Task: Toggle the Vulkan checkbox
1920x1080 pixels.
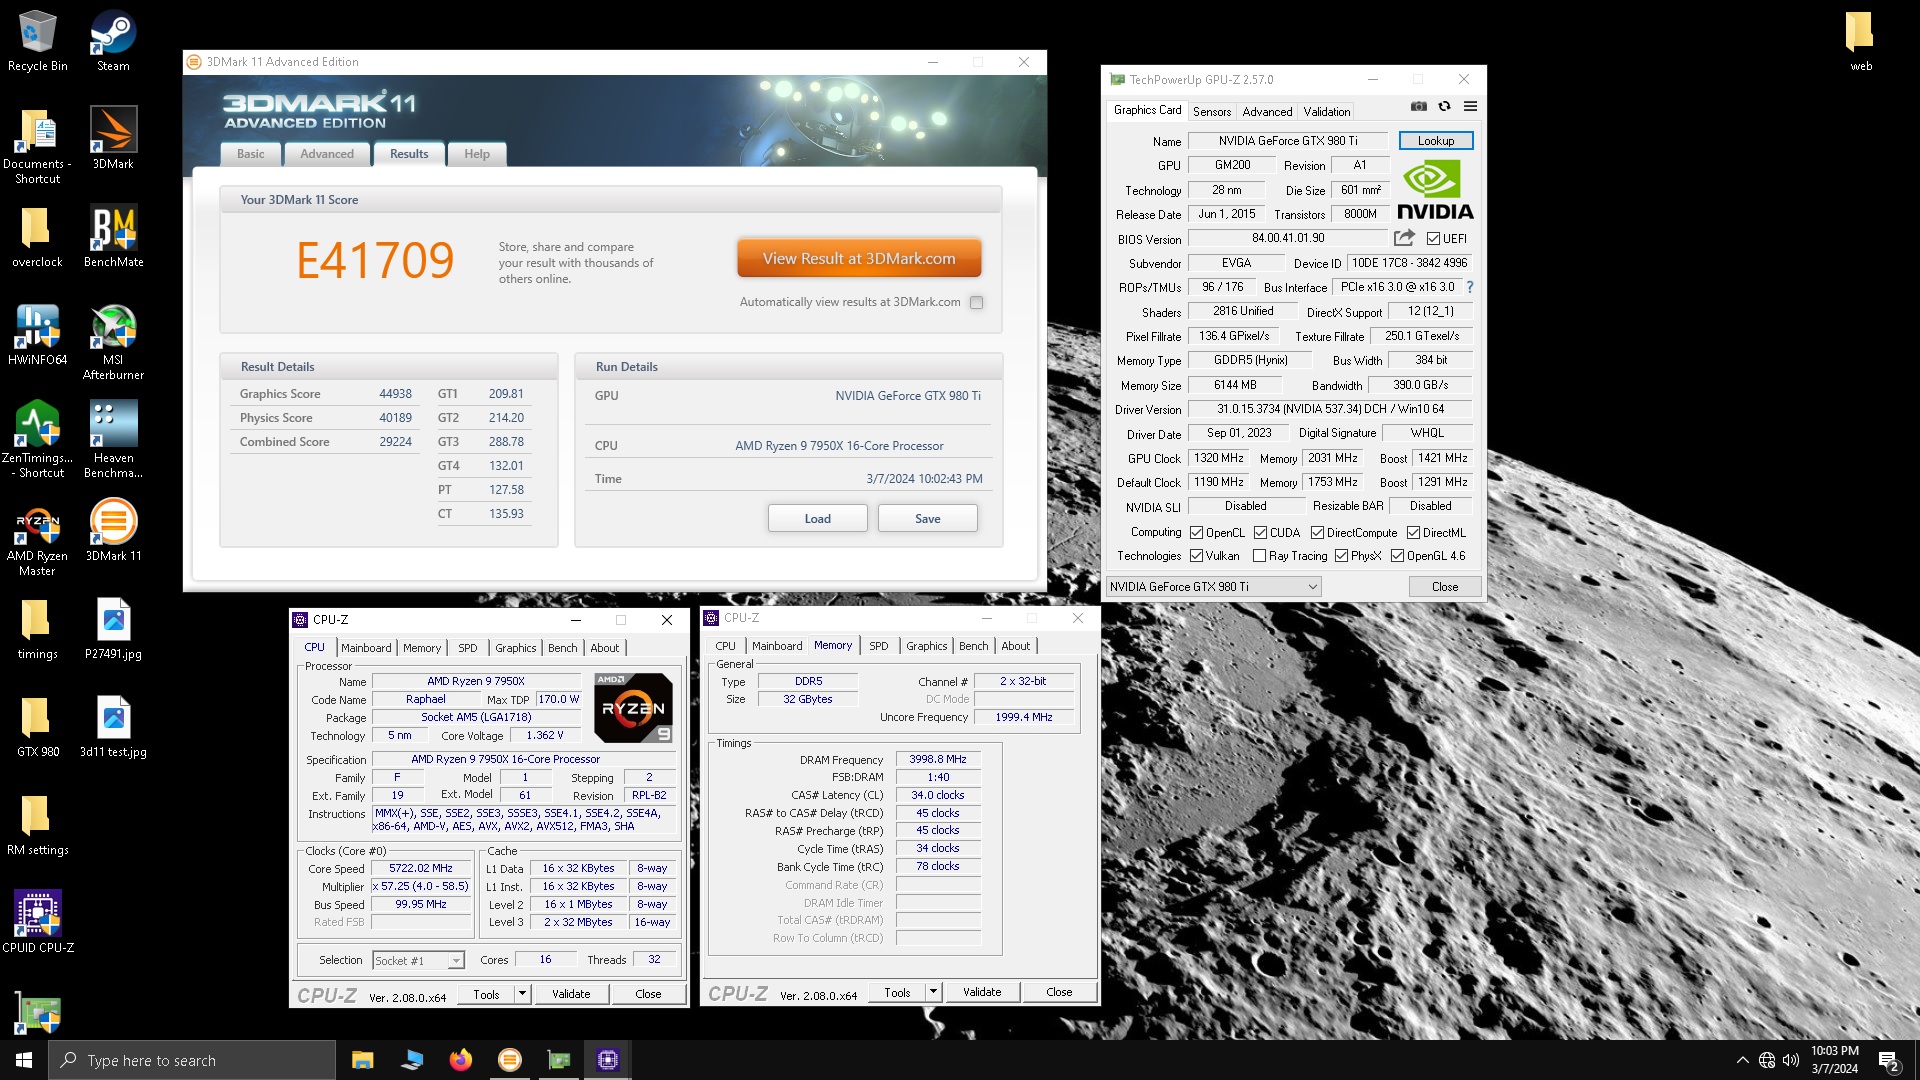Action: pos(1196,556)
